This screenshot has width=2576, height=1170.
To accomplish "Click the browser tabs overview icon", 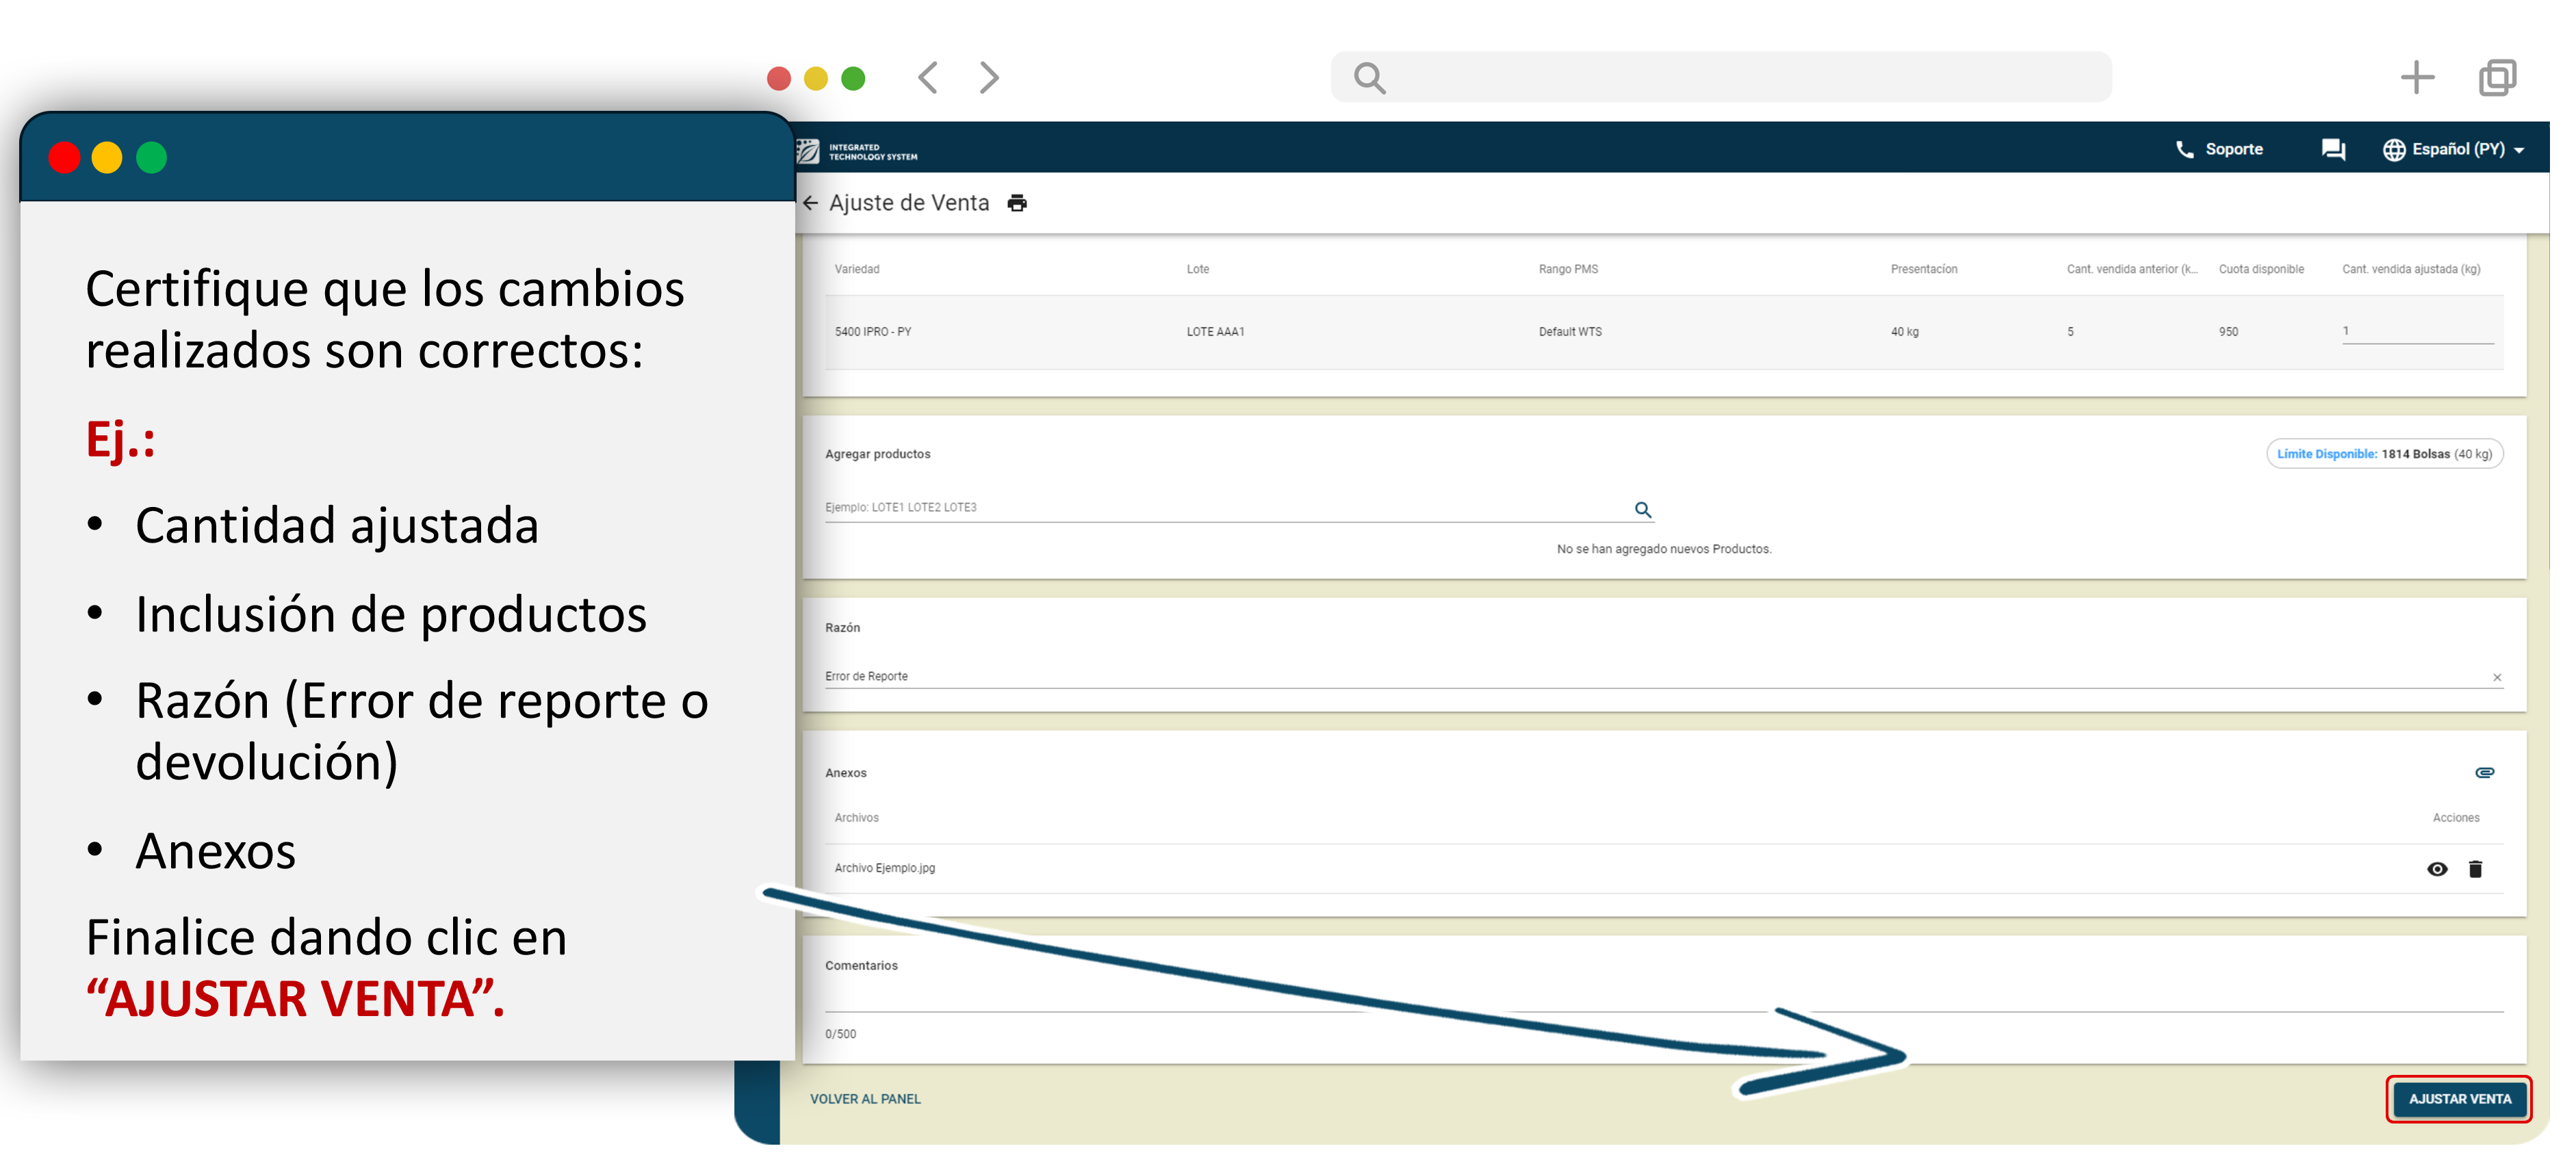I will 2497,78.
